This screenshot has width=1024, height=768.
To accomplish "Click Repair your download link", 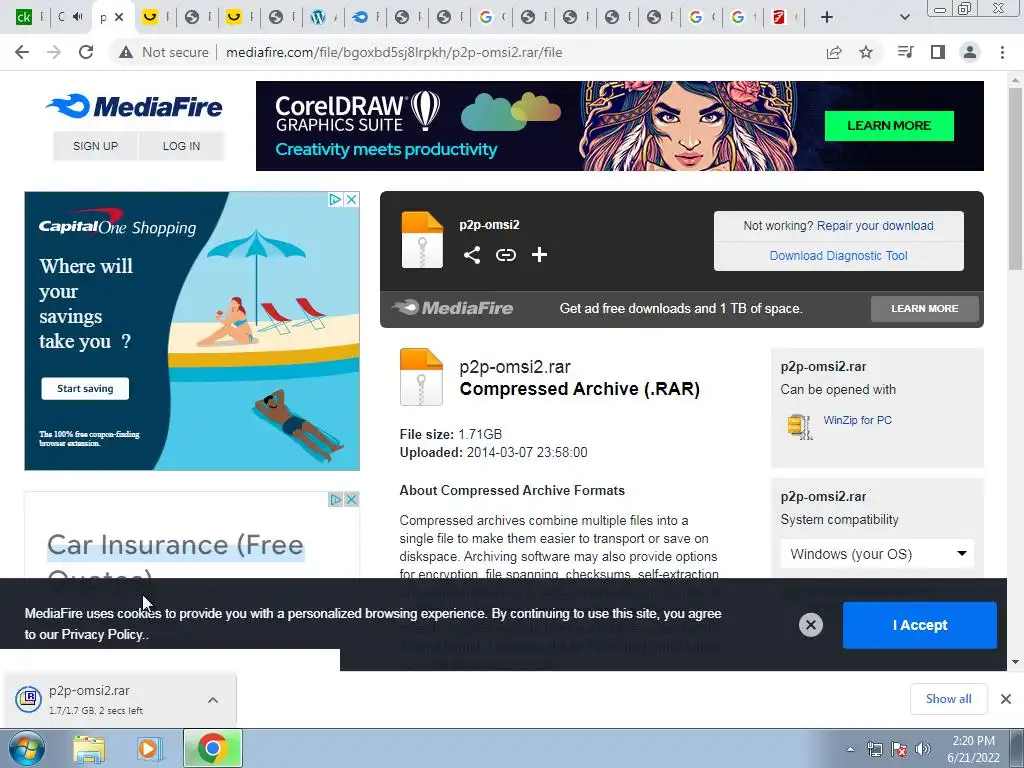I will (x=875, y=226).
